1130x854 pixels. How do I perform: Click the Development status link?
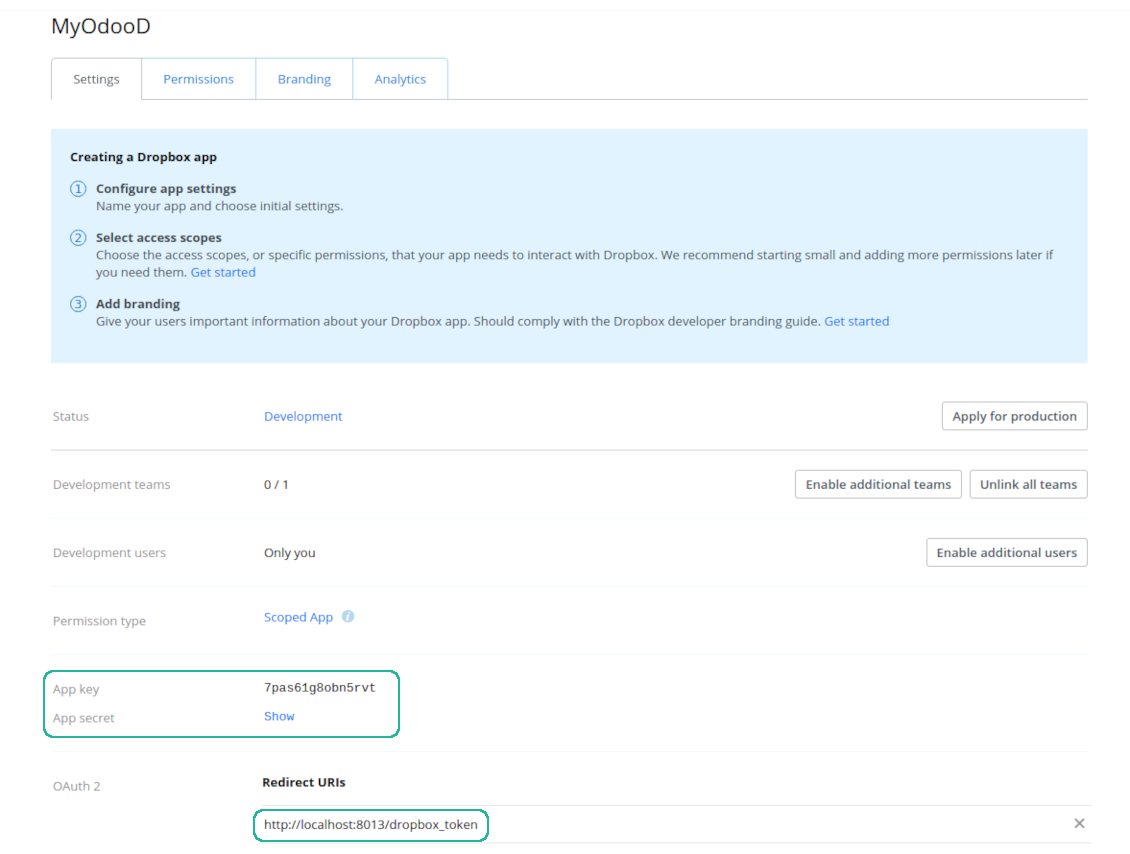click(303, 417)
